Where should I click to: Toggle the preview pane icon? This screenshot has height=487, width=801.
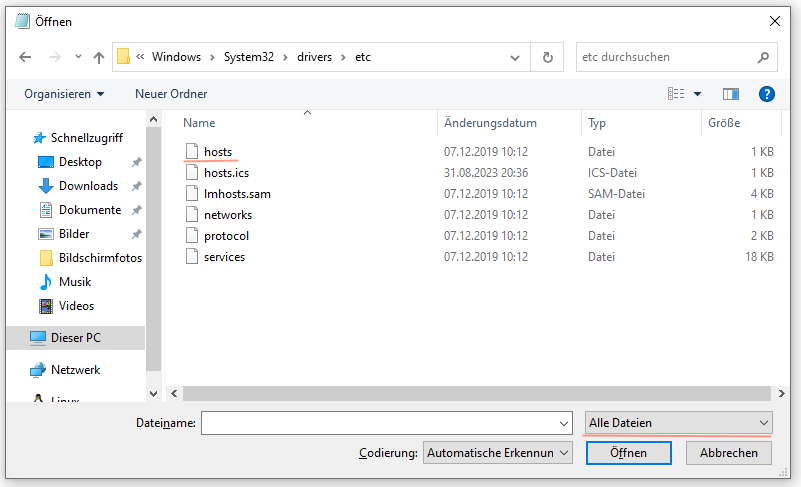(x=731, y=94)
